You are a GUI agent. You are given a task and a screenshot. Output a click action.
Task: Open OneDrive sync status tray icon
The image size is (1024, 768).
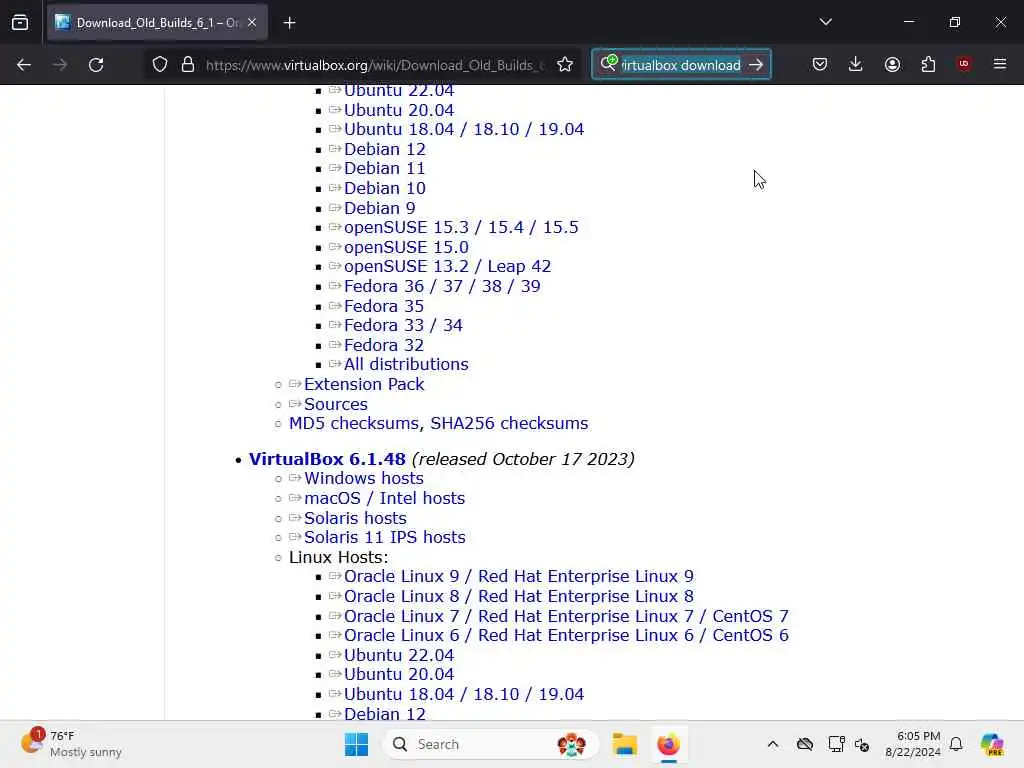click(805, 744)
